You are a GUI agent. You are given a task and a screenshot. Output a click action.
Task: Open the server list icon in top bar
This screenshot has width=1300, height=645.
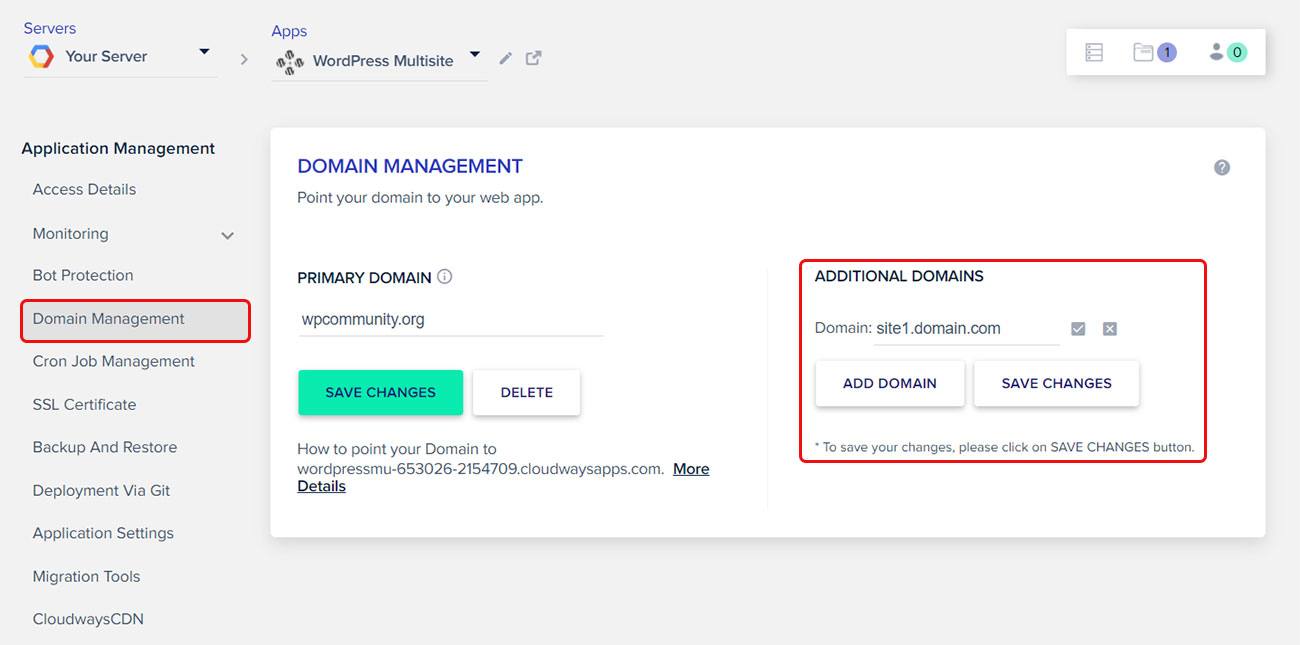1094,52
